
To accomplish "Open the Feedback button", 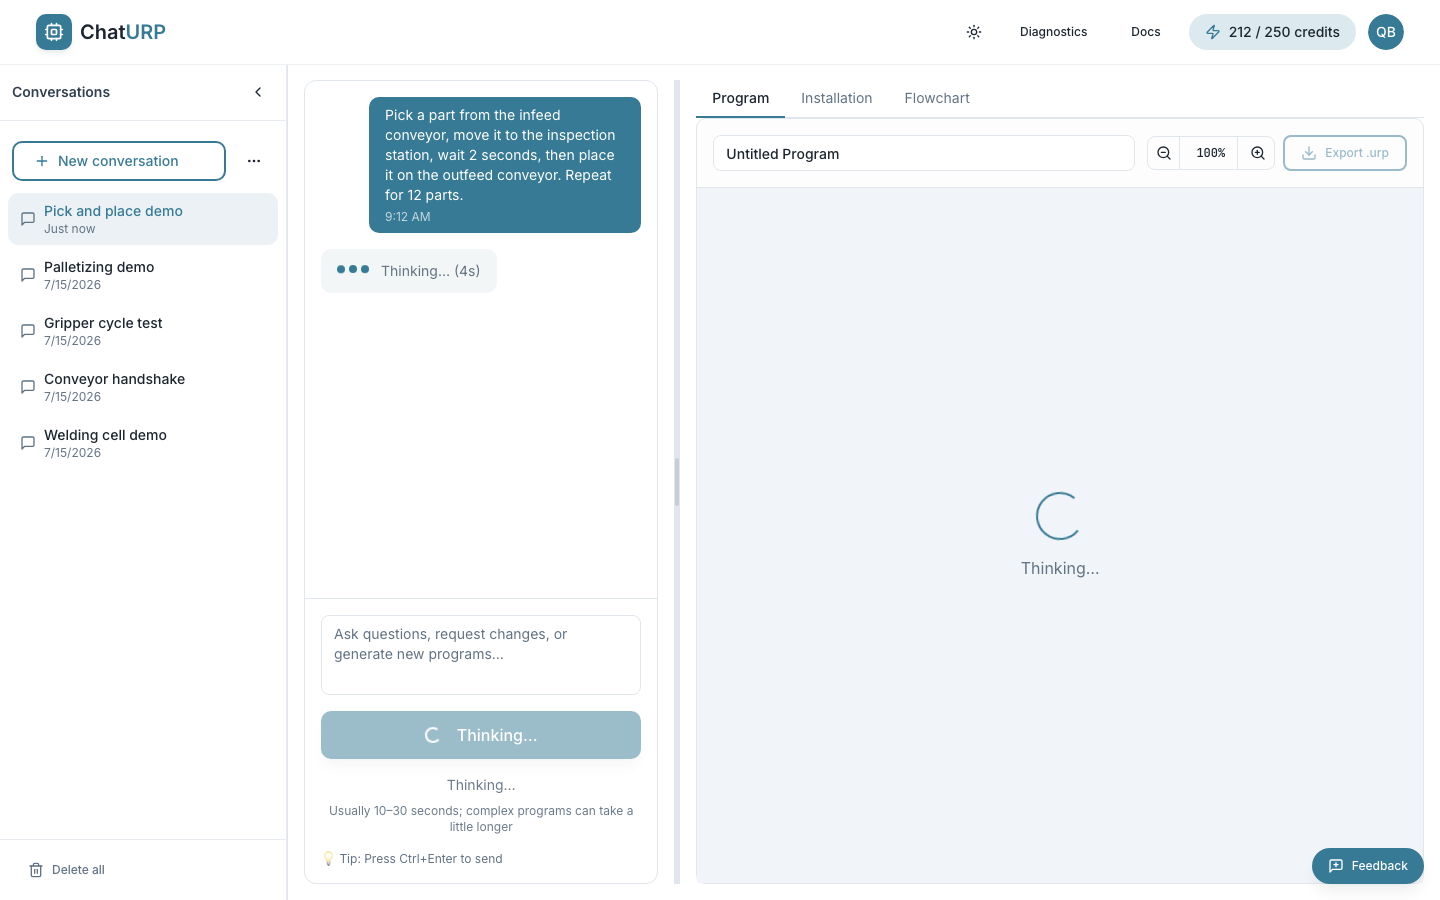I will (x=1368, y=866).
